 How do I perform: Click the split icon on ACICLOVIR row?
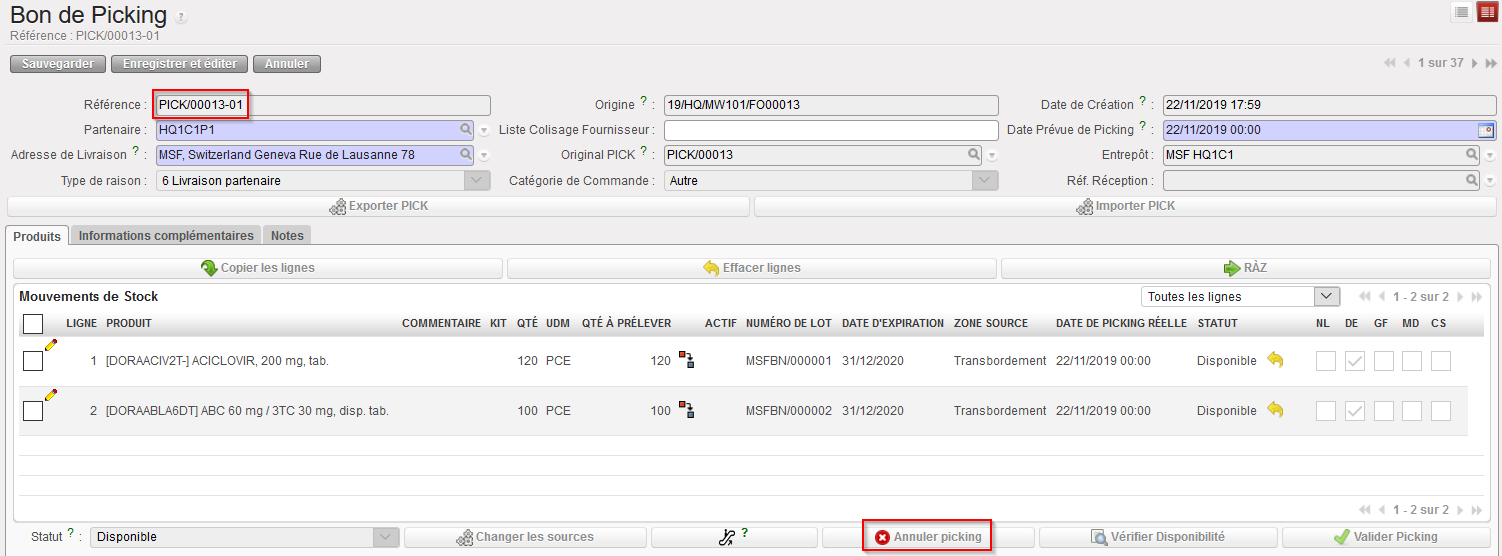pyautogui.click(x=687, y=360)
